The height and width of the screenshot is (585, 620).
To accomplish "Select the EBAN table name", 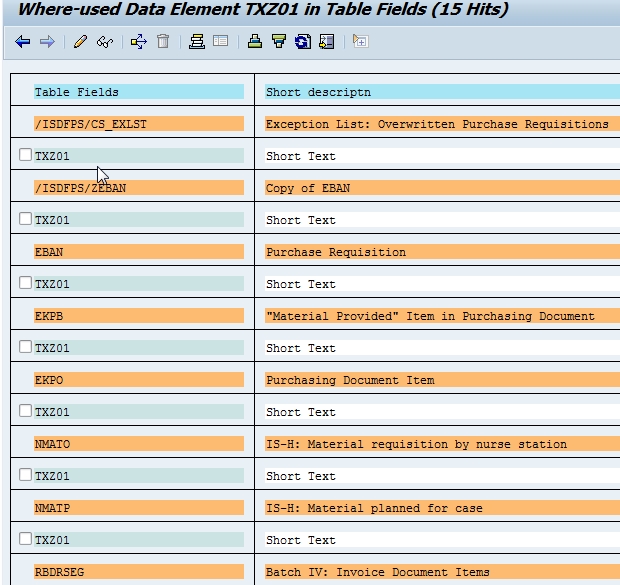I will 49,252.
